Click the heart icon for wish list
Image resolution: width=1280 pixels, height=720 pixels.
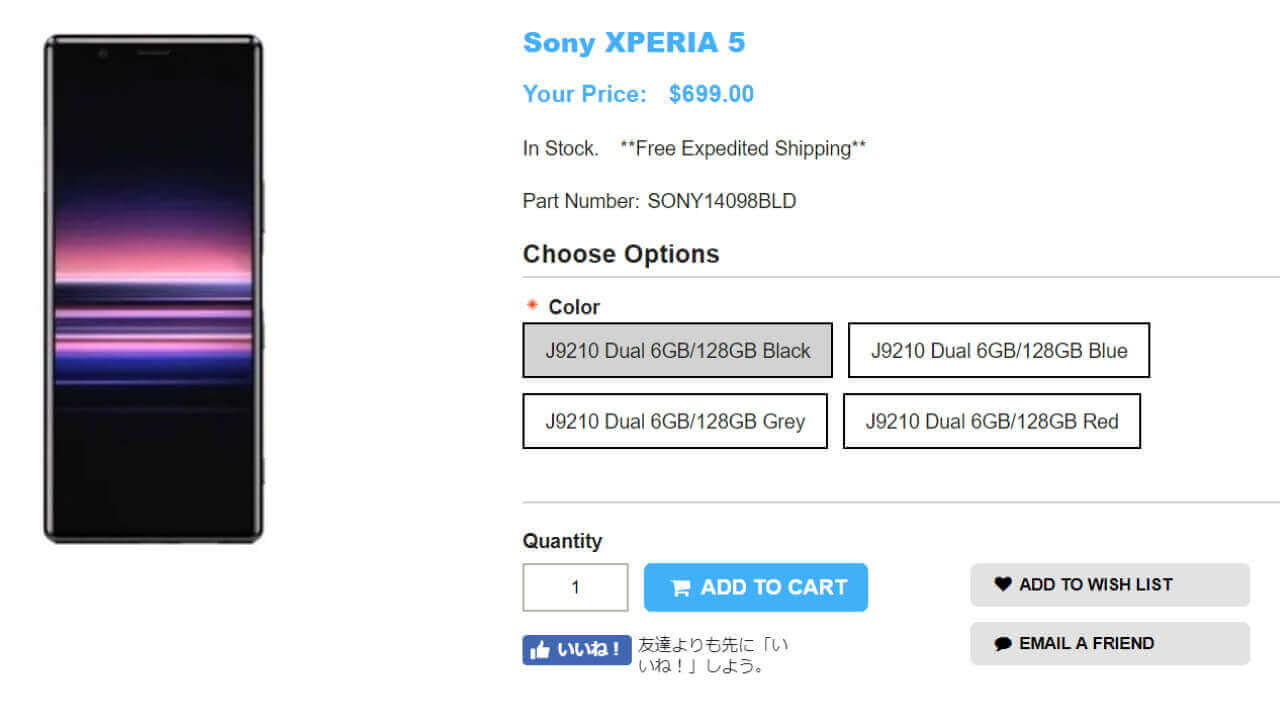pos(1003,584)
